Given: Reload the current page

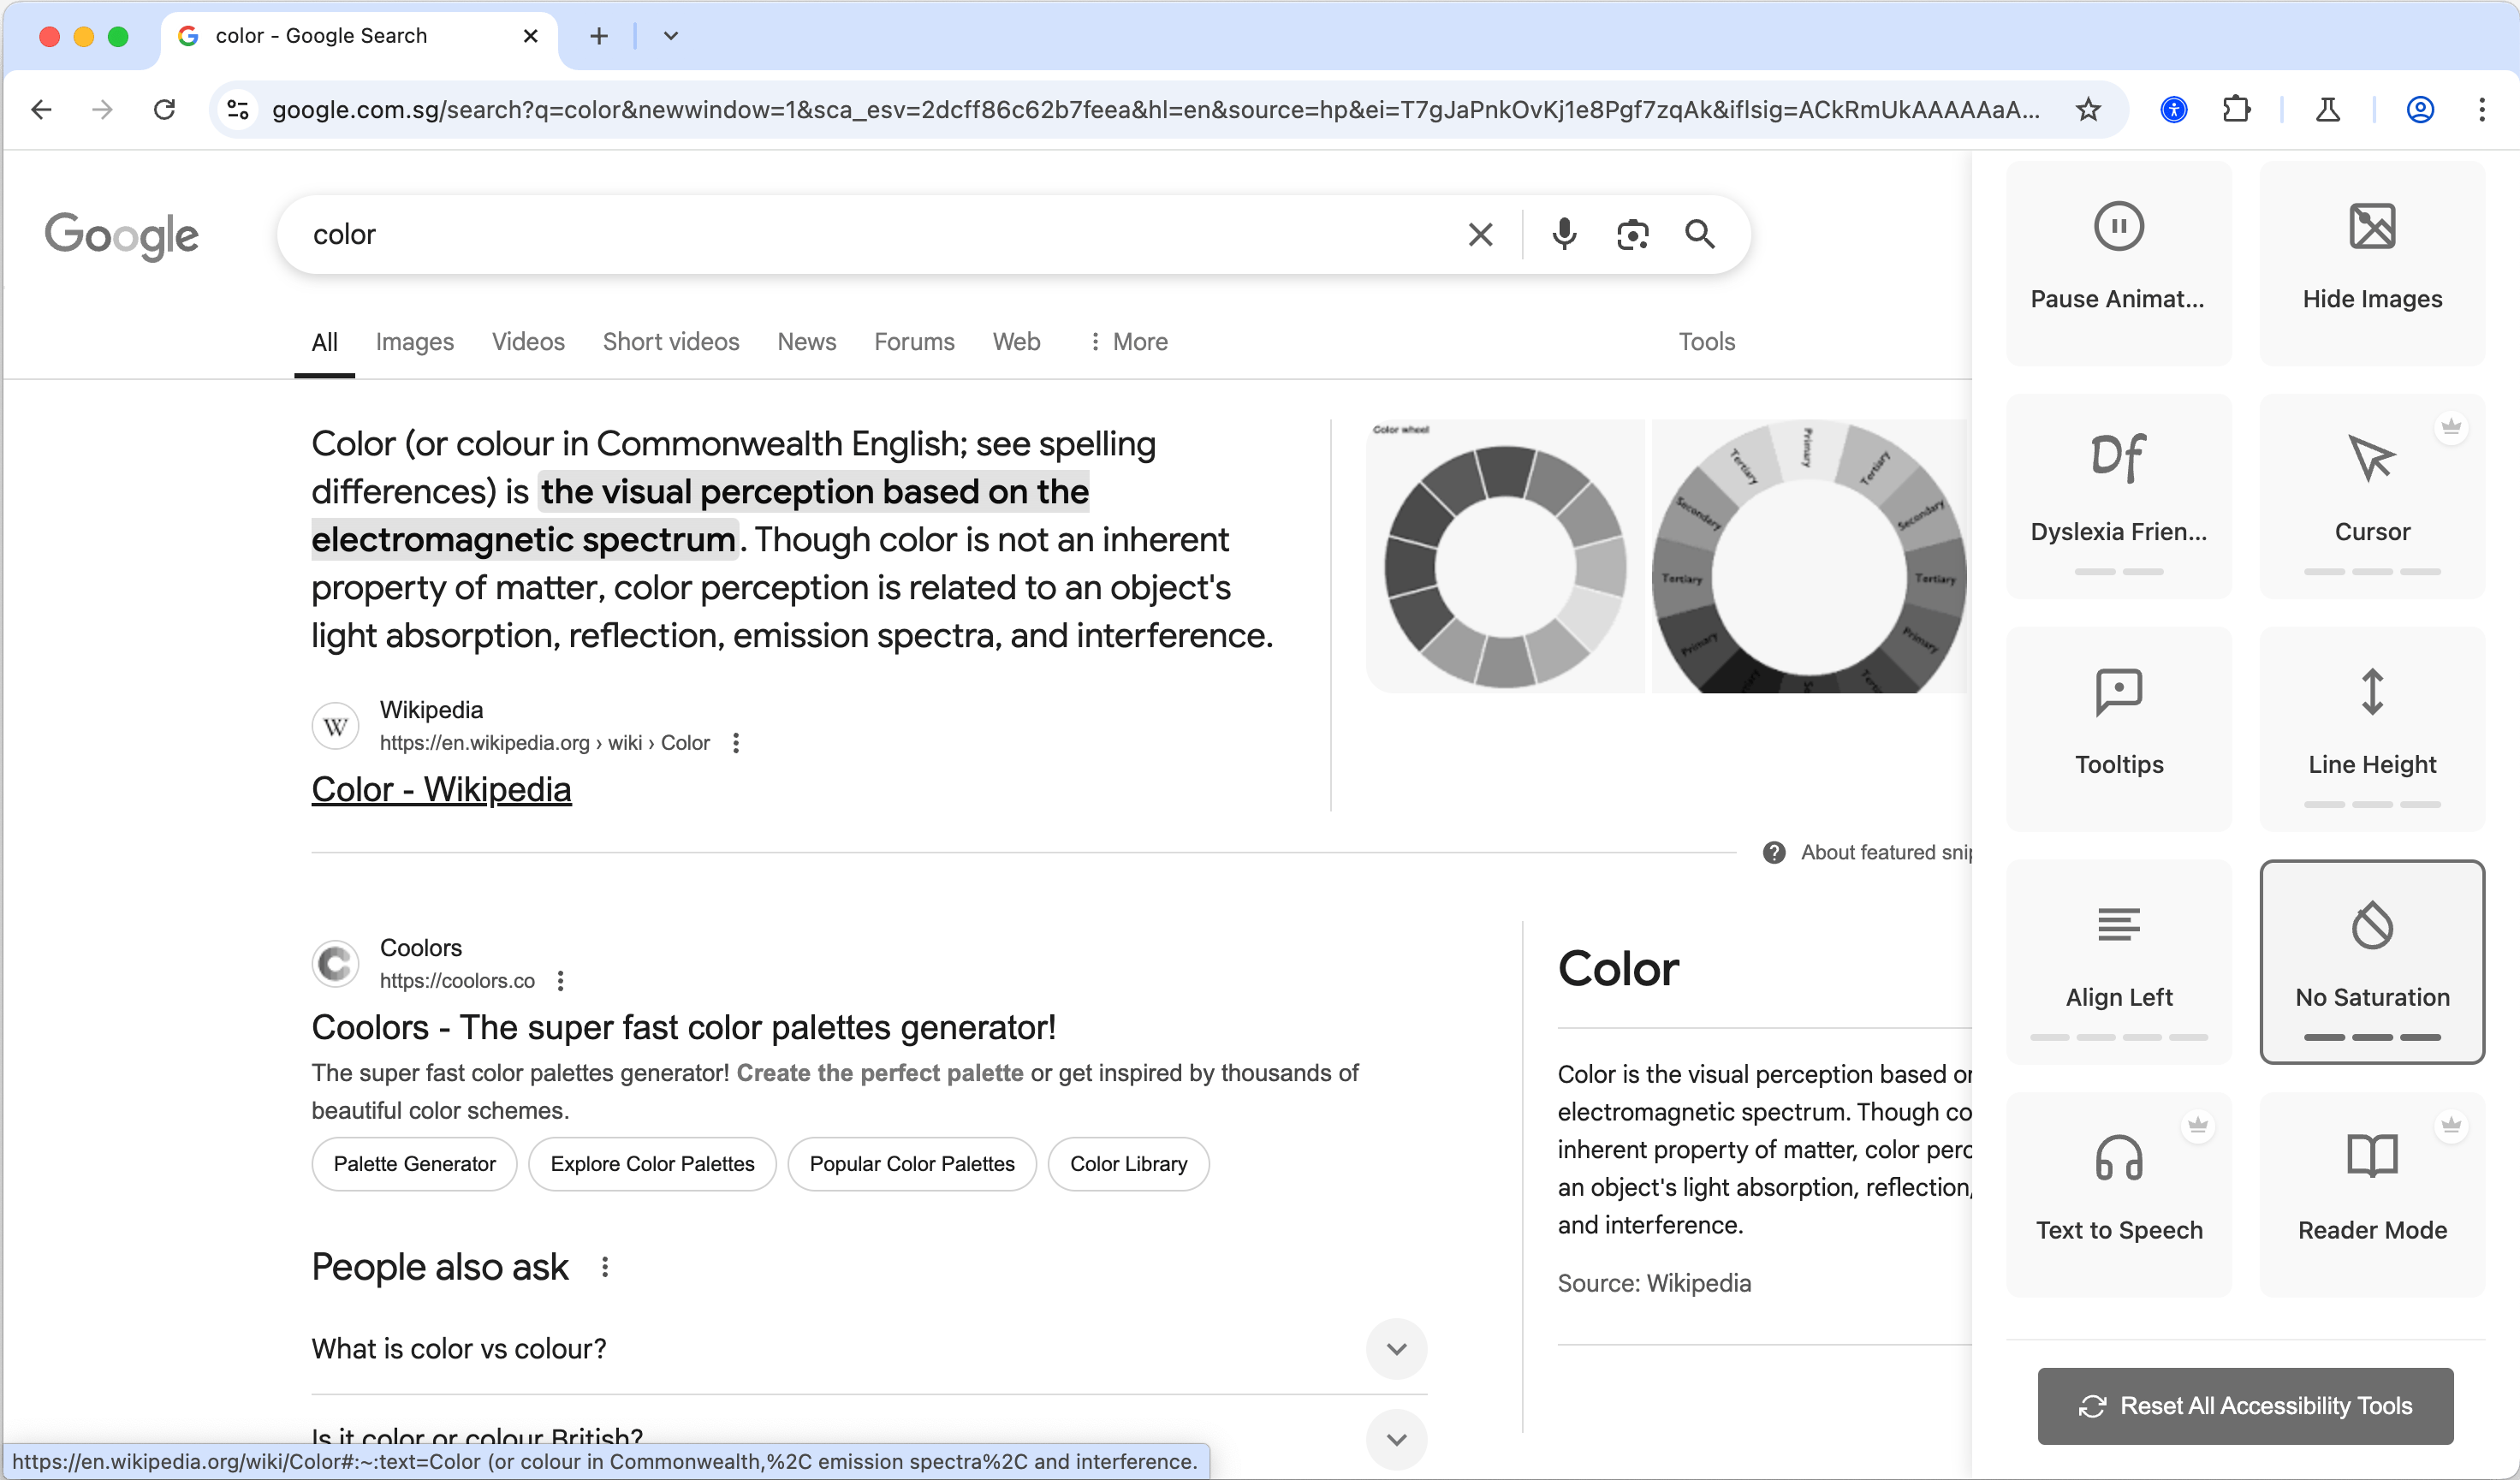Looking at the screenshot, I should point(165,109).
